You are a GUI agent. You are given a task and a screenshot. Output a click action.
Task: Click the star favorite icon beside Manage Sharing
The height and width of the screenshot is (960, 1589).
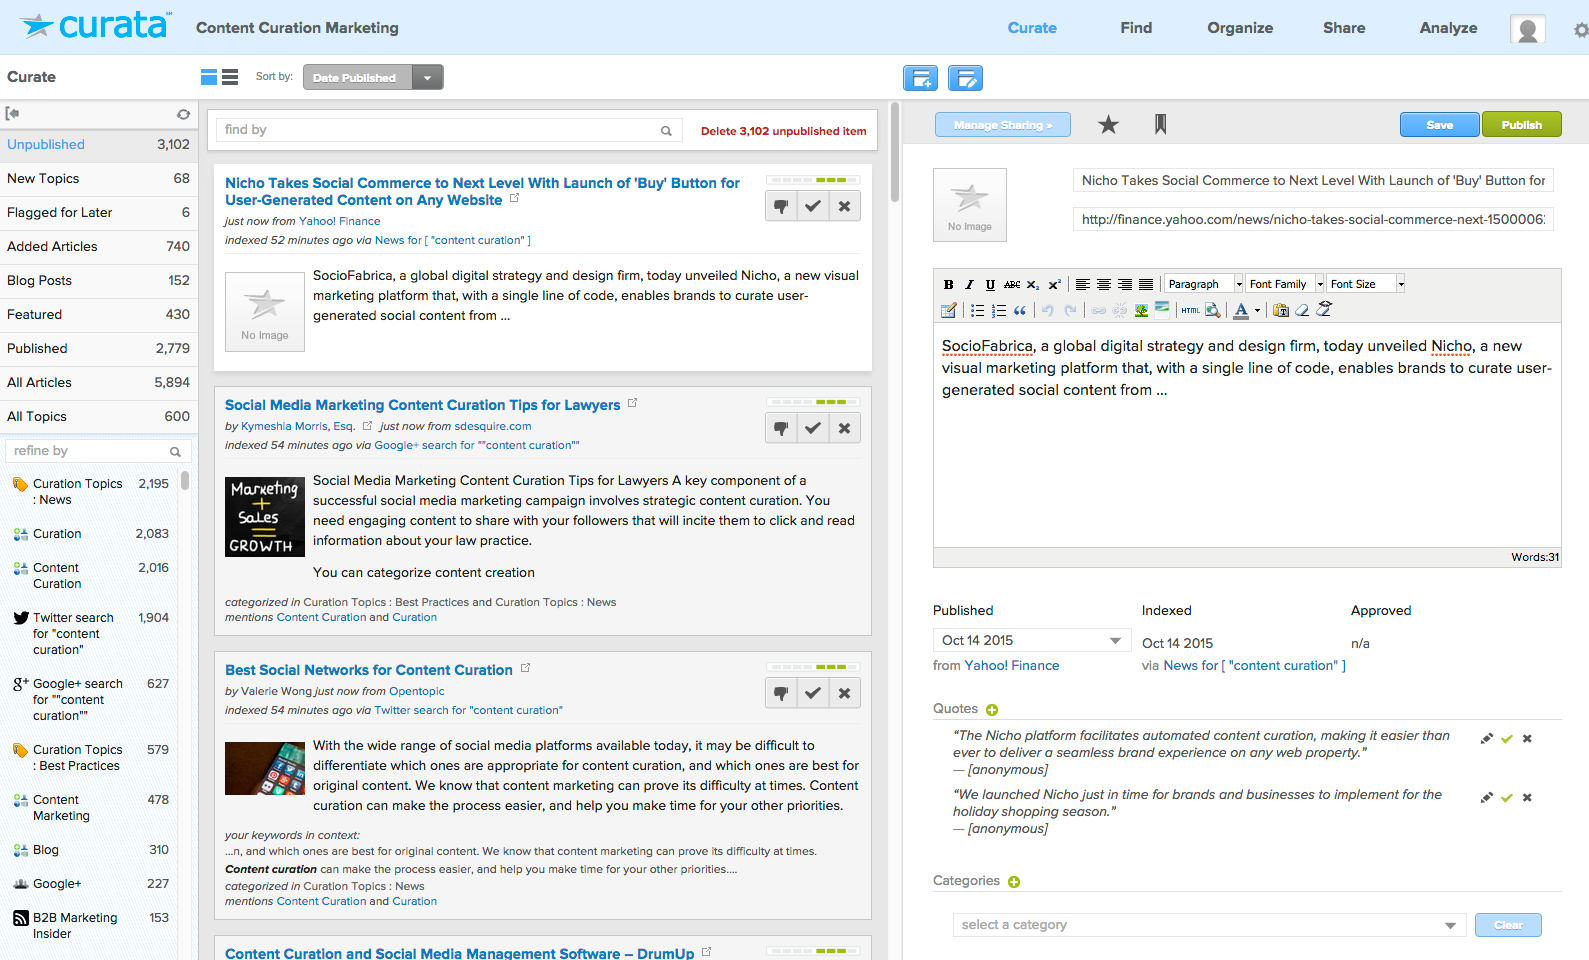[x=1108, y=125]
